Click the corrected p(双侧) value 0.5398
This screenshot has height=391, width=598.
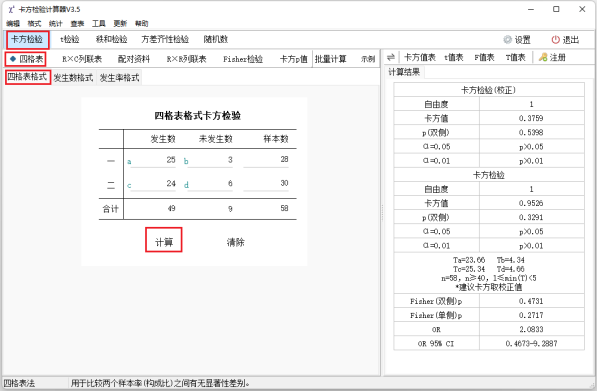click(x=531, y=132)
